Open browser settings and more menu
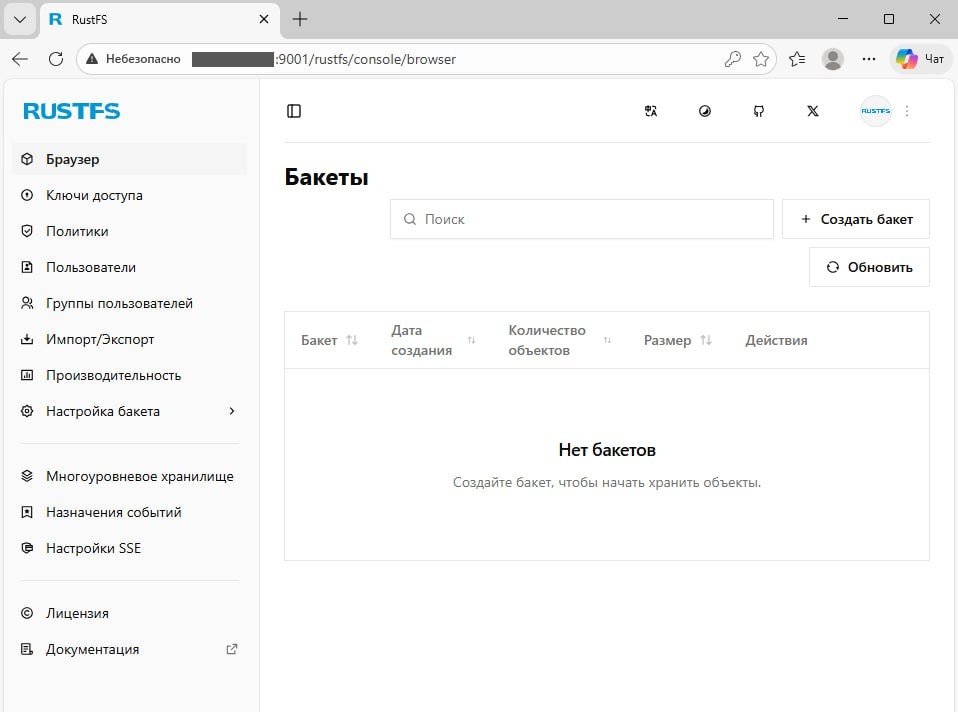Viewport: 958px width, 712px height. pos(869,59)
